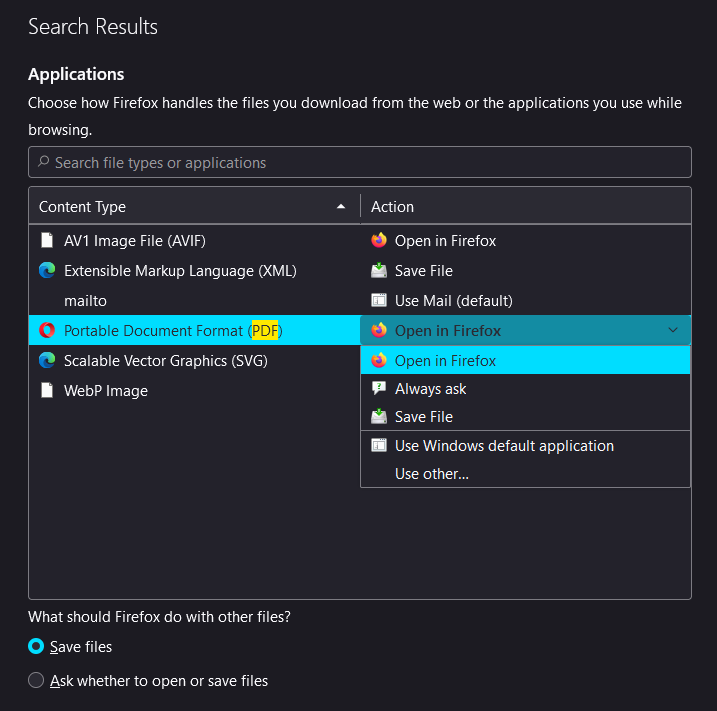Click the Firefox icon in the AVIF action row
This screenshot has height=711, width=717.
[379, 240]
